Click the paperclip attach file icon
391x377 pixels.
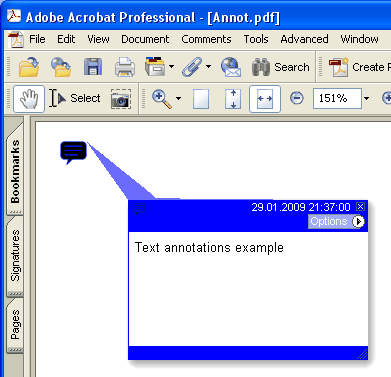pyautogui.click(x=192, y=67)
